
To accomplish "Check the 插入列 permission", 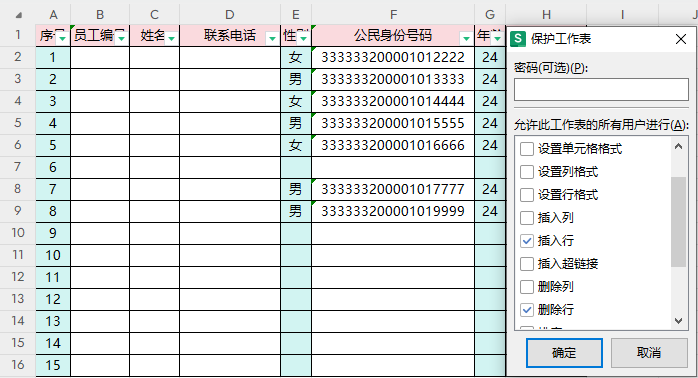I will (x=527, y=218).
